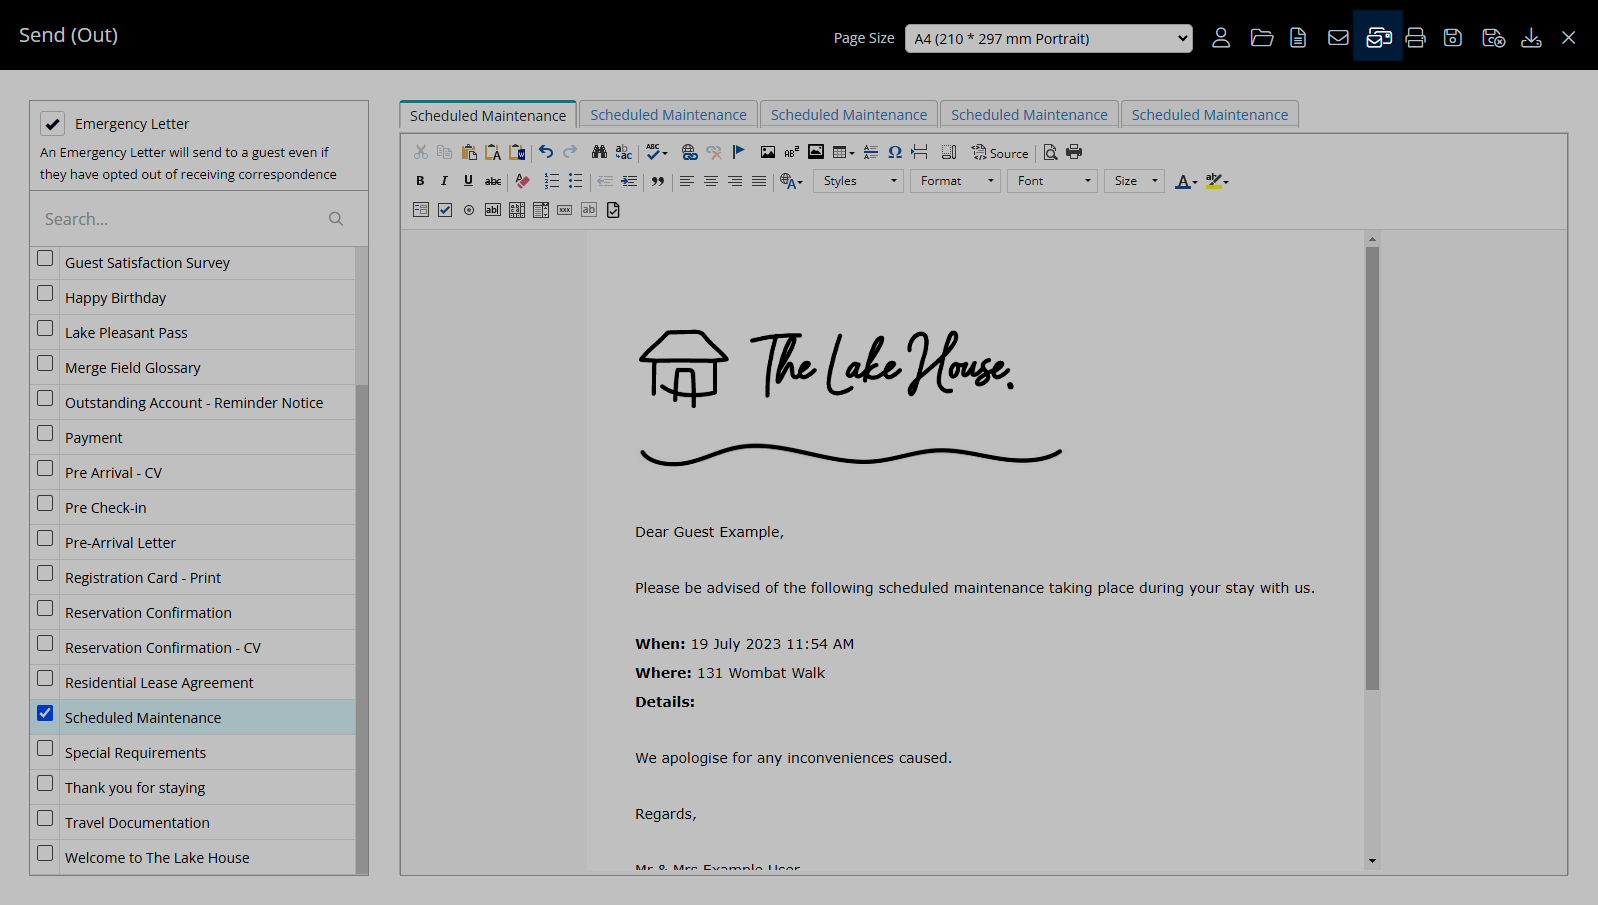
Task: Tick the Happy Birthday checkbox
Action: [x=45, y=294]
